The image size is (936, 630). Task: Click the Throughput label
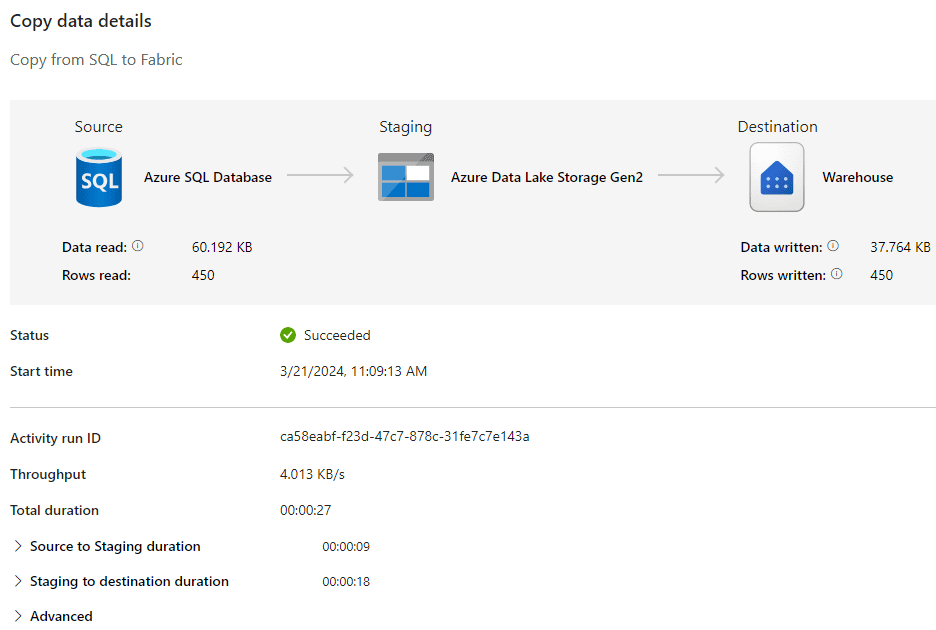(48, 474)
